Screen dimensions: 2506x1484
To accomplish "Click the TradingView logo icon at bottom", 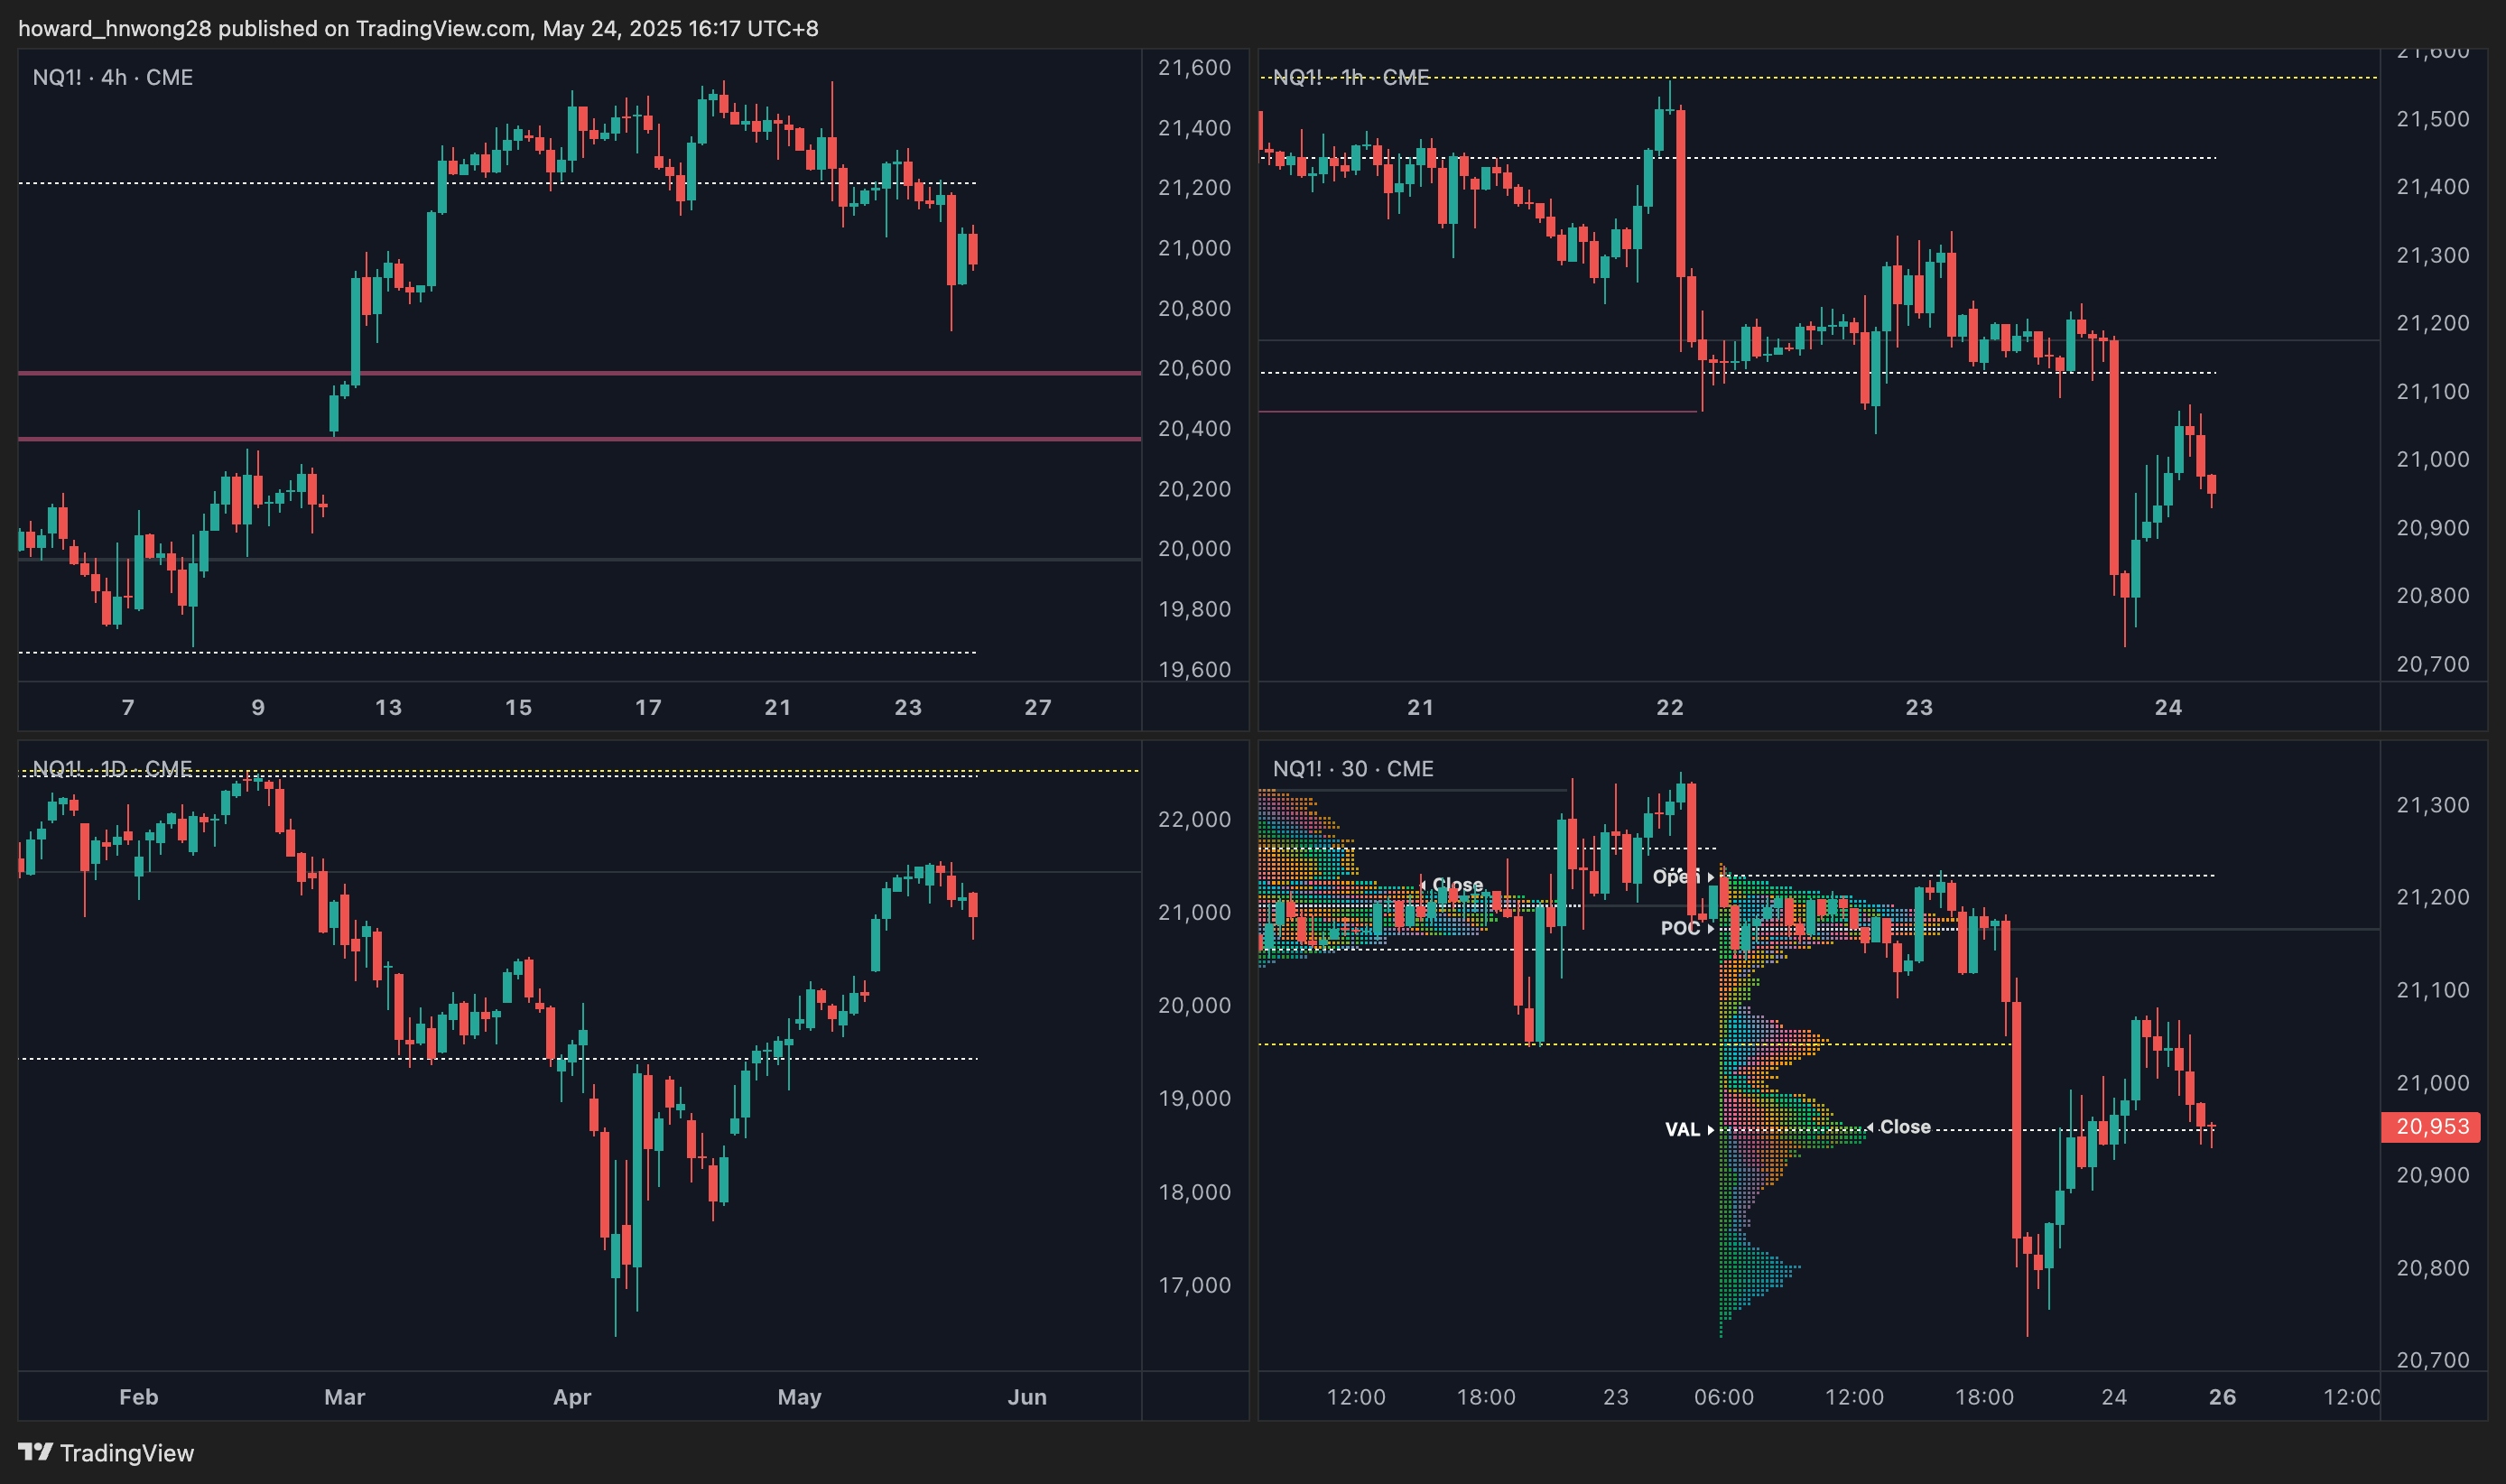I will [35, 1451].
